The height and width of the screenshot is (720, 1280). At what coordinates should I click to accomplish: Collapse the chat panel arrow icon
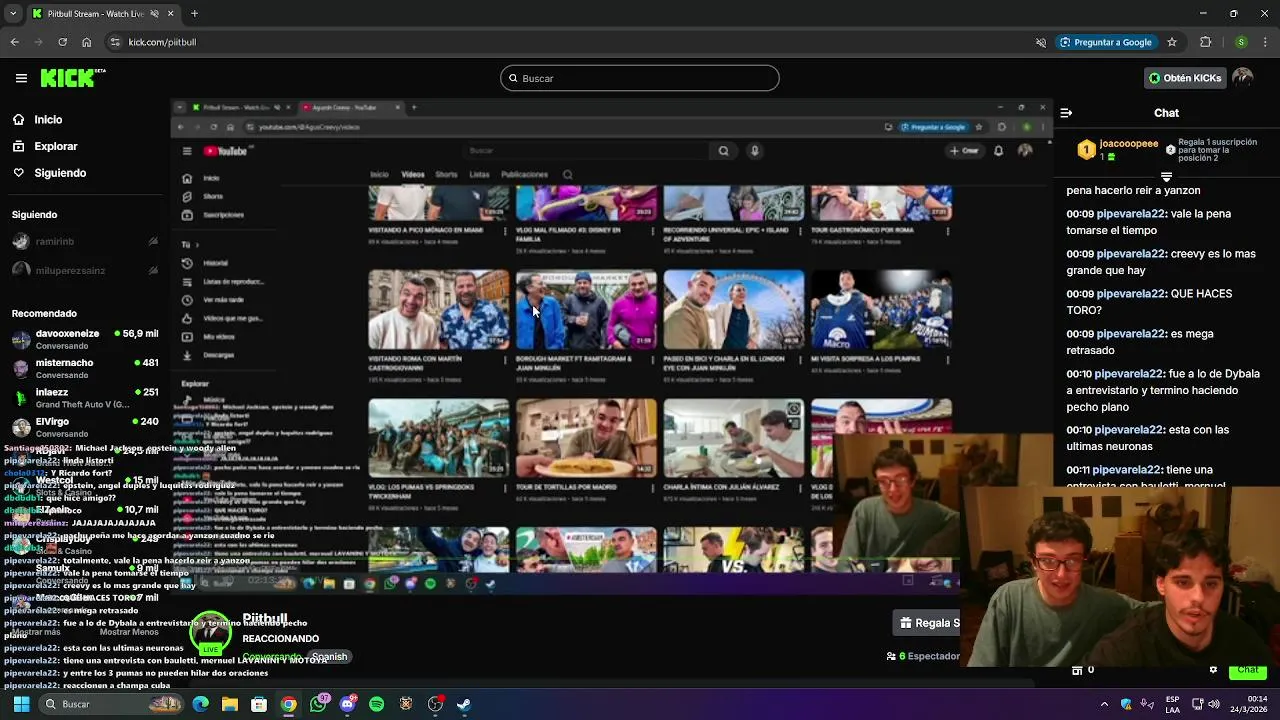tap(1066, 113)
